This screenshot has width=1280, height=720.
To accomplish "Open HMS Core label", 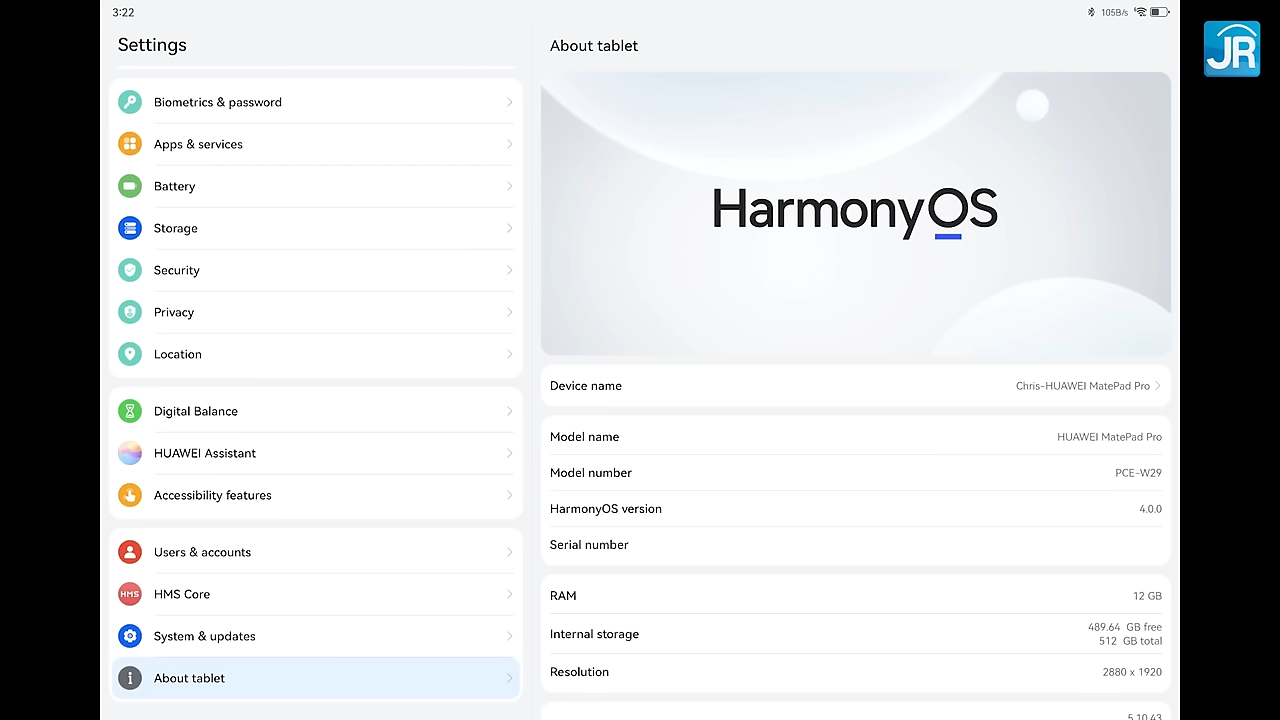I will point(182,594).
